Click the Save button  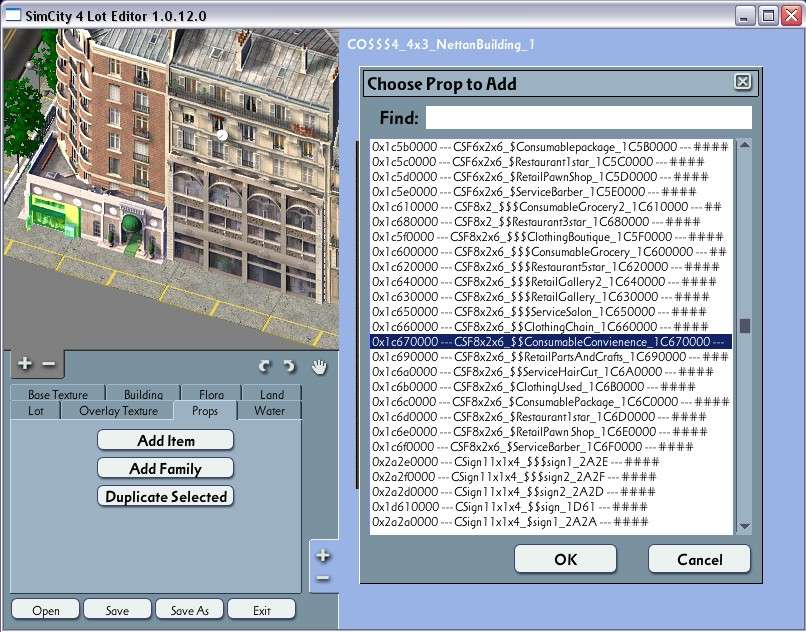(x=117, y=610)
